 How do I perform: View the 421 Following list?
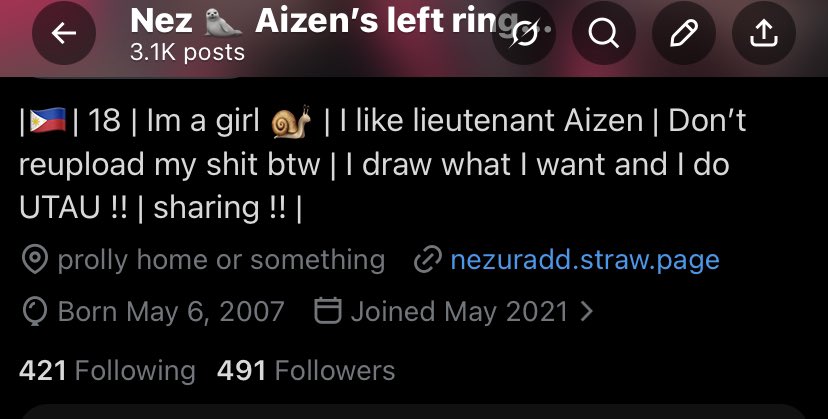(x=107, y=370)
